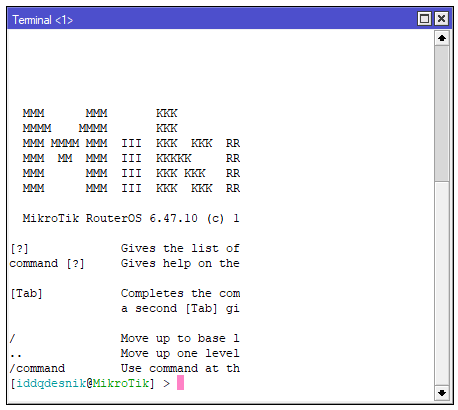Click the scrollbar up arrow
458x410 pixels.
(x=442, y=38)
